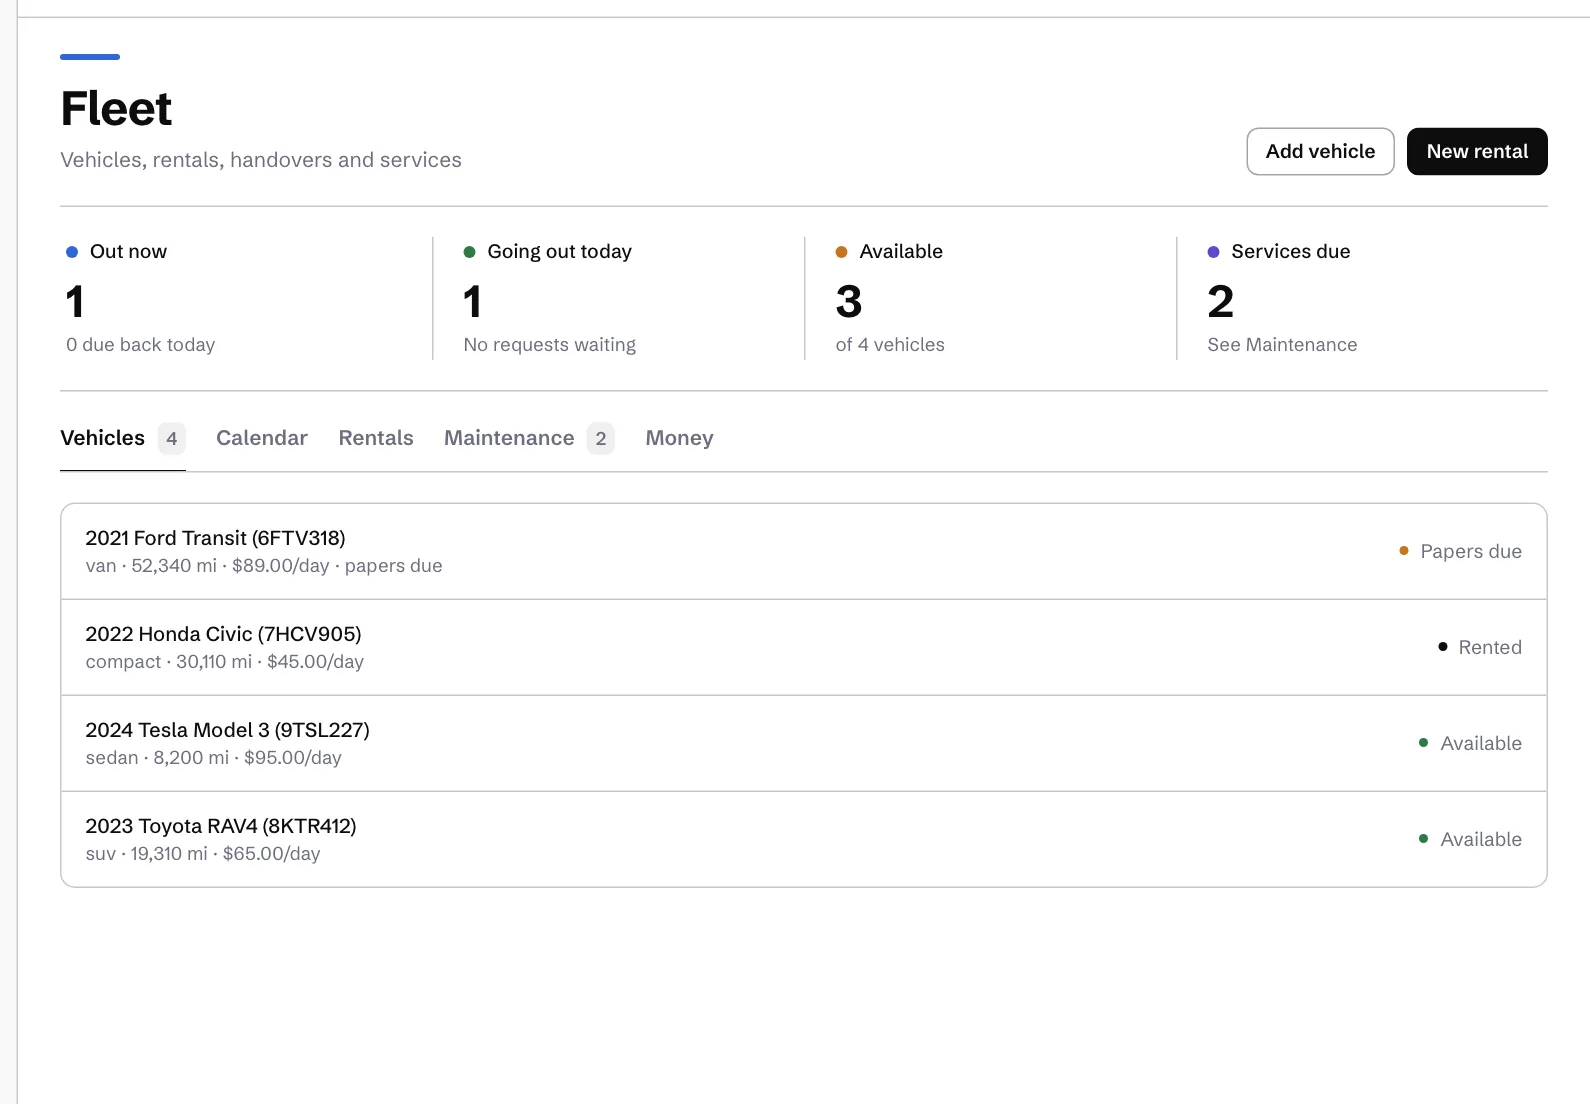Click Ford Transit details 'van · 52,340 mi'
Image resolution: width=1590 pixels, height=1104 pixels.
point(151,566)
